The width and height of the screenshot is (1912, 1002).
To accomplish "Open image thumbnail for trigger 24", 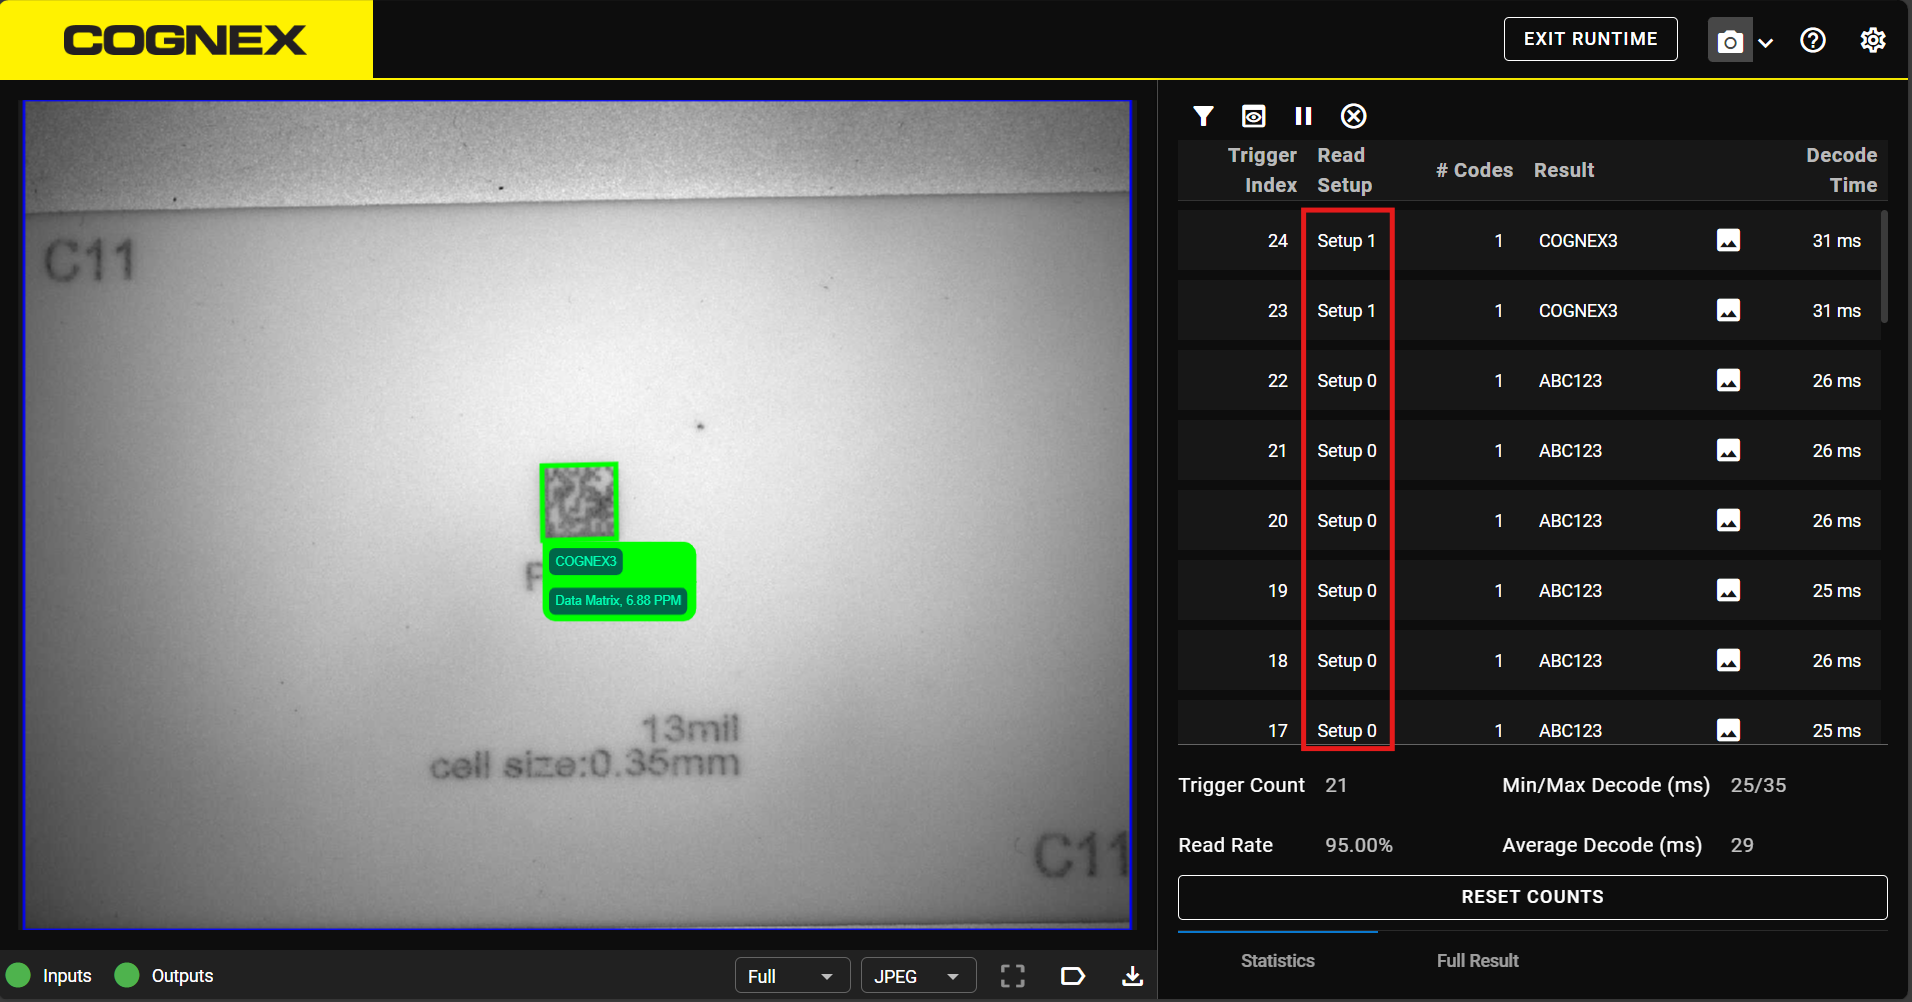I will pyautogui.click(x=1728, y=240).
